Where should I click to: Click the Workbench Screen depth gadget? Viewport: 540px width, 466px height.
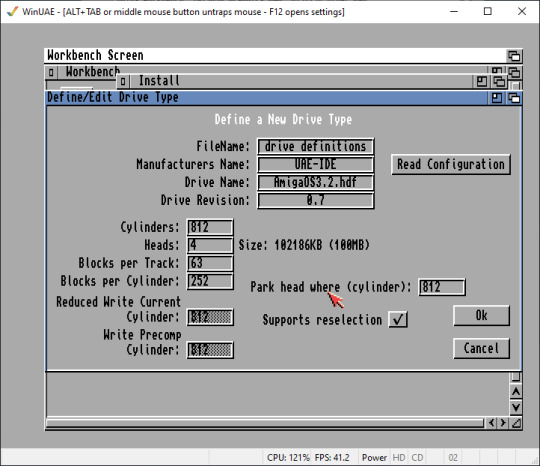point(515,55)
